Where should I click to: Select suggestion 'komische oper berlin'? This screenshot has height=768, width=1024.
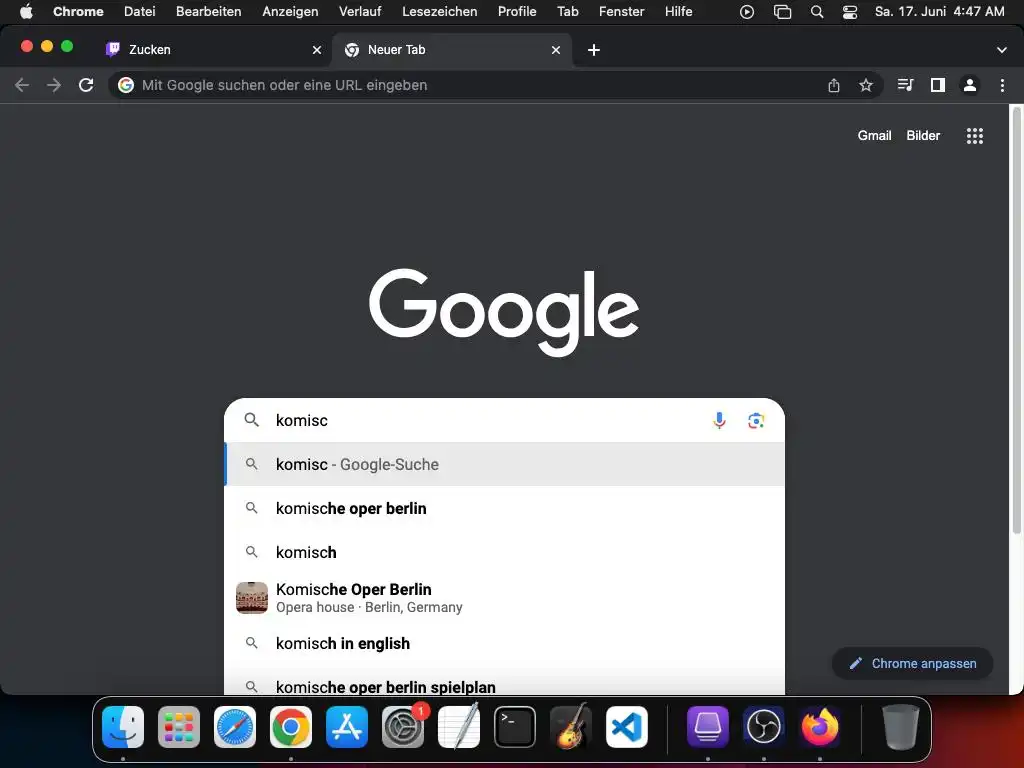(504, 508)
